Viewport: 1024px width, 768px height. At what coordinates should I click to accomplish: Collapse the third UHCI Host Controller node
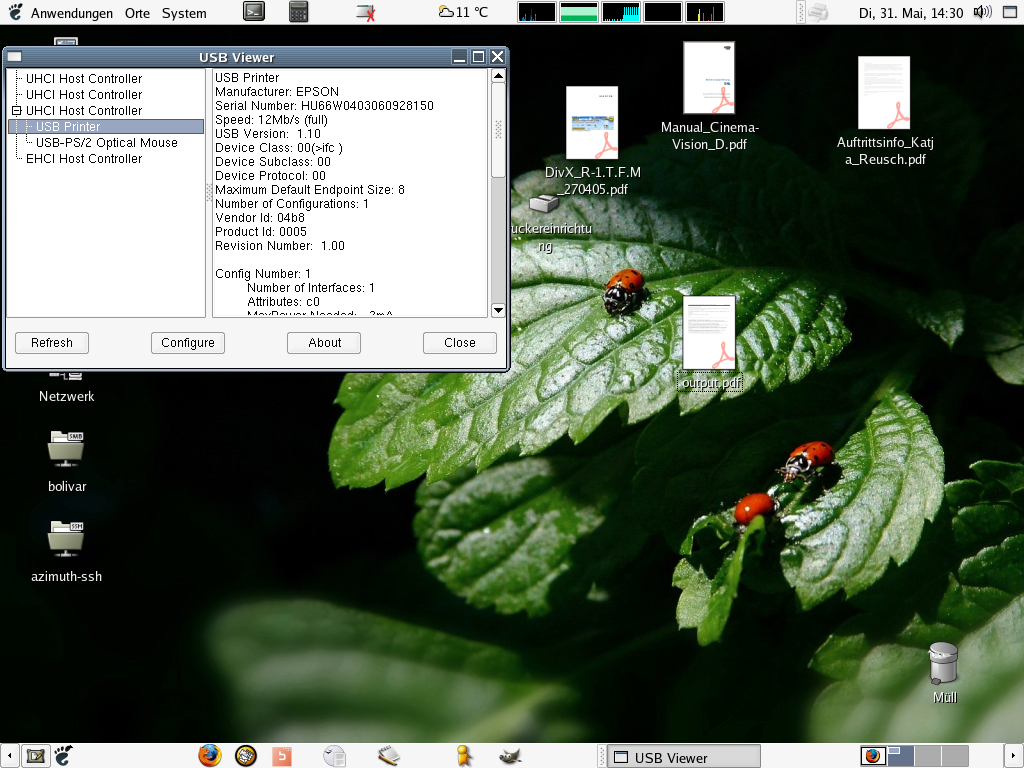click(16, 111)
